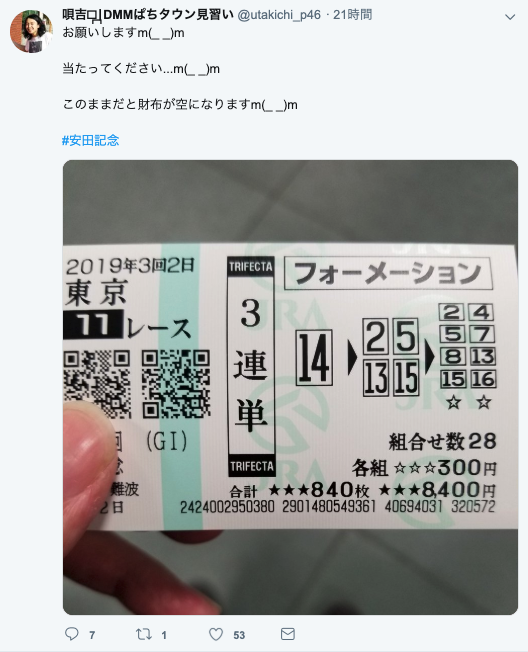This screenshot has height=652, width=528.
Task: Retweet this post using the arrows icon
Action: point(144,634)
